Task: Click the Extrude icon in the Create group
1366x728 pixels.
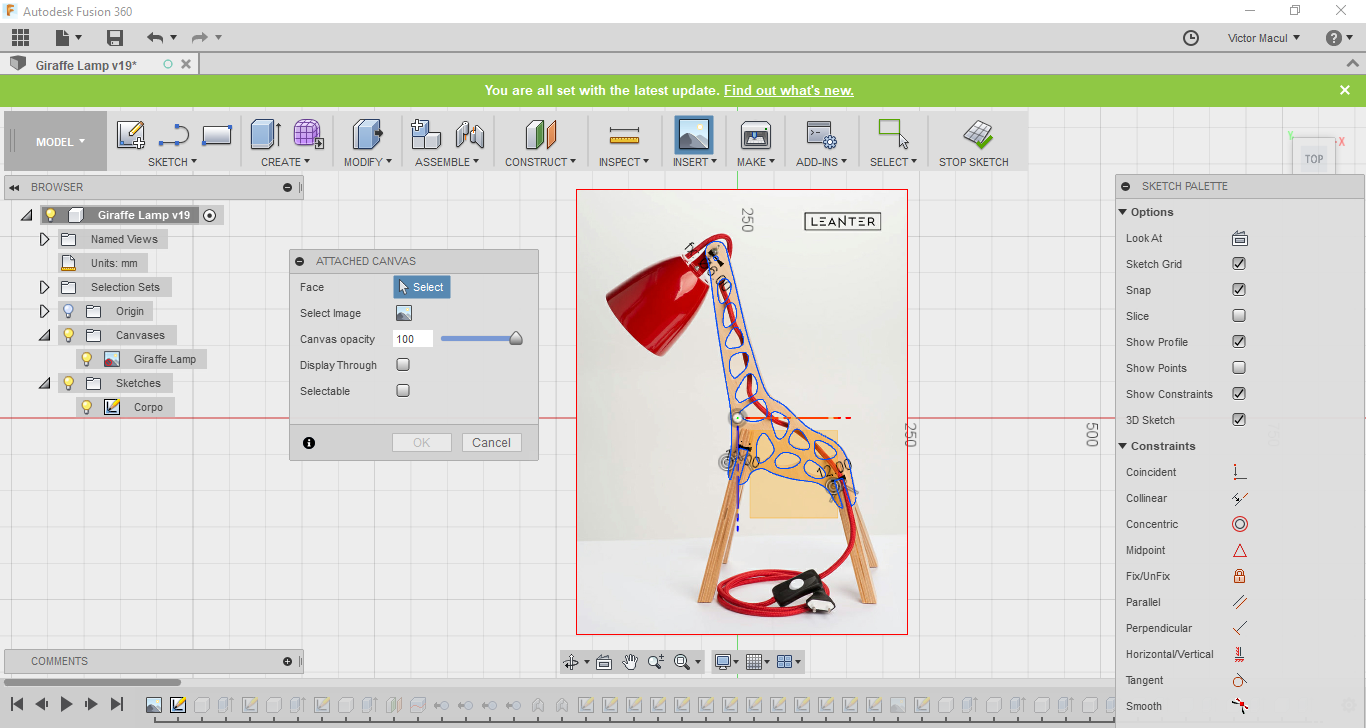Action: coord(266,134)
